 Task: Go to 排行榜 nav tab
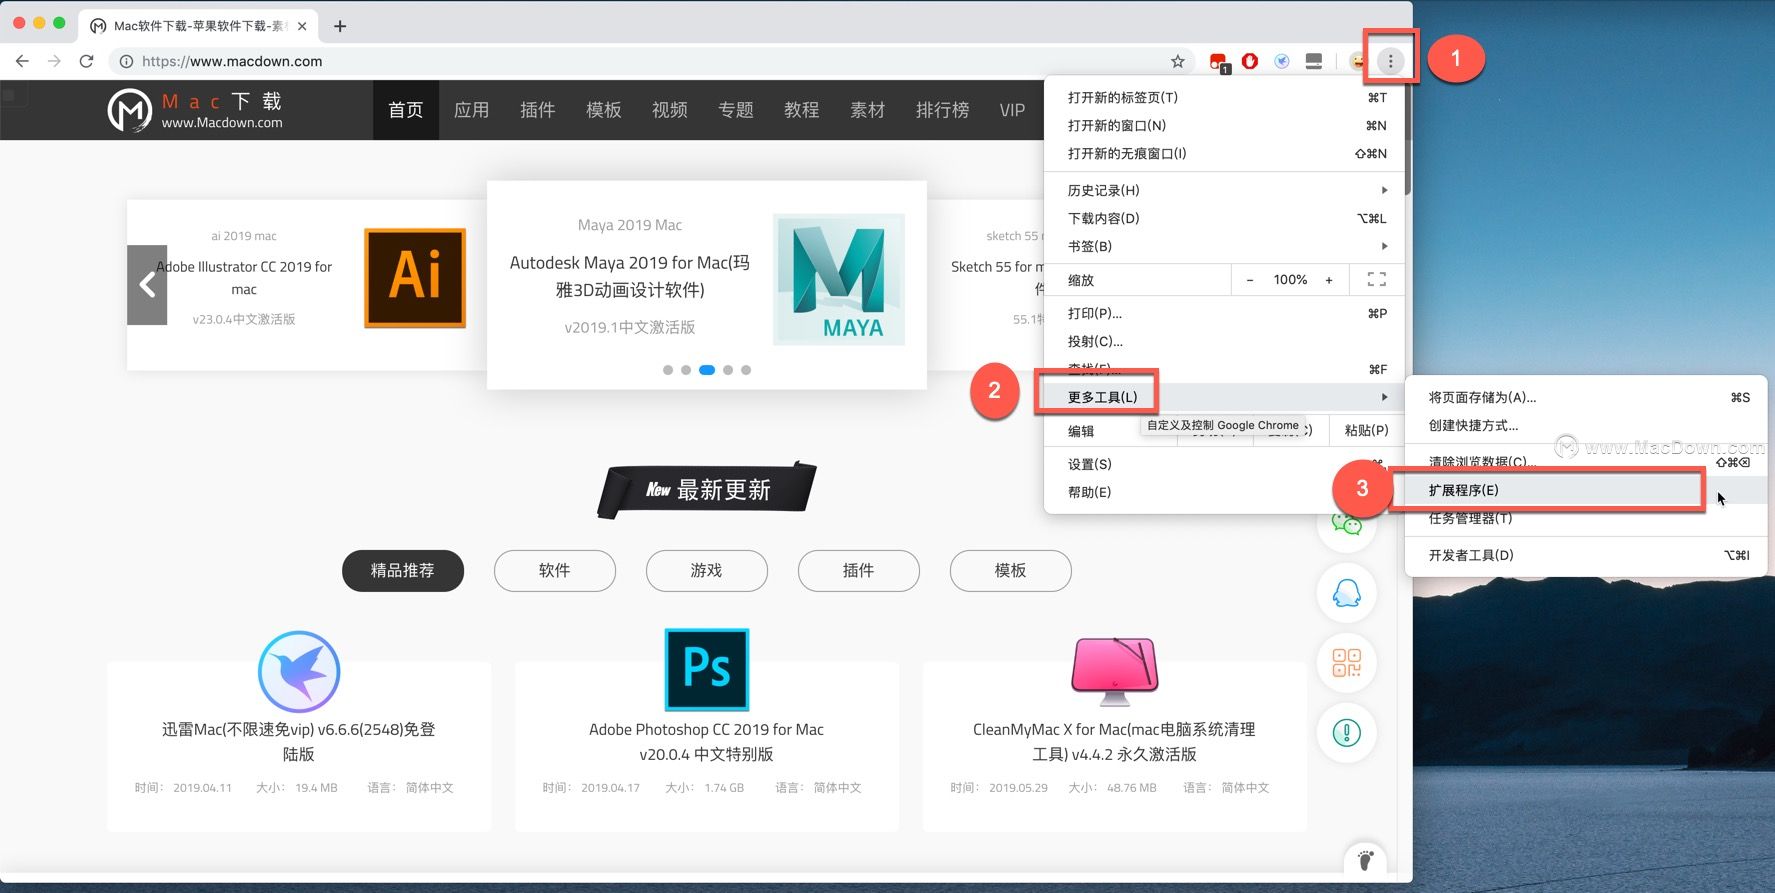pos(942,110)
